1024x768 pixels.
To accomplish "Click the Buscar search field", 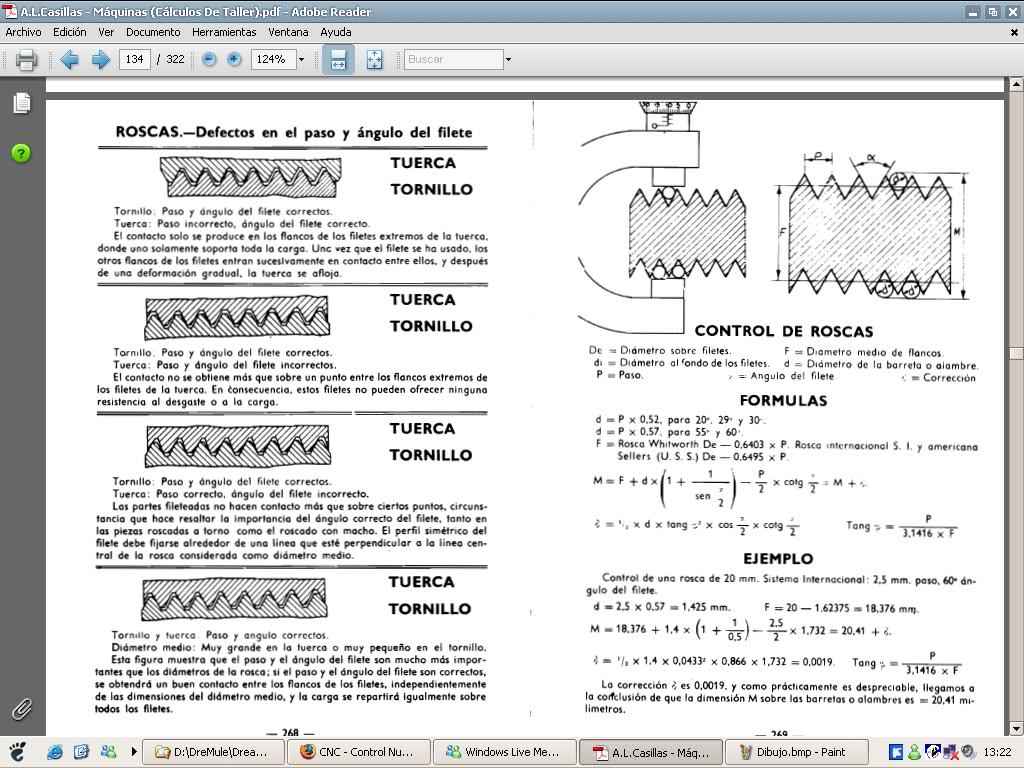I will tap(454, 59).
